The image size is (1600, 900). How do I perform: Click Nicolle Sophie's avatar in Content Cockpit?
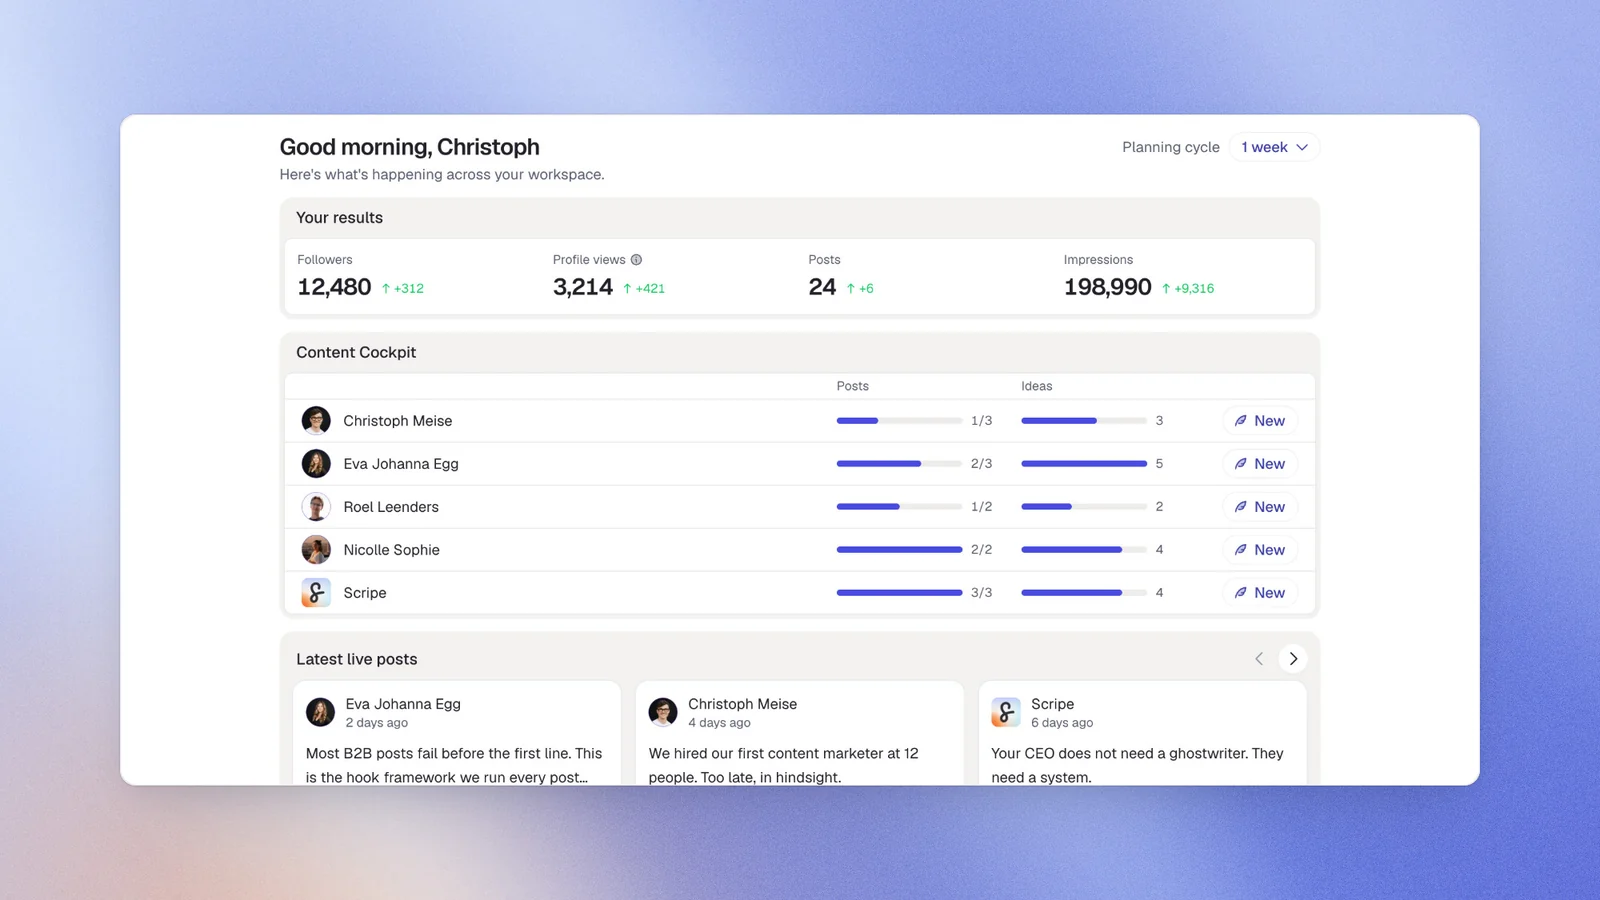316,550
